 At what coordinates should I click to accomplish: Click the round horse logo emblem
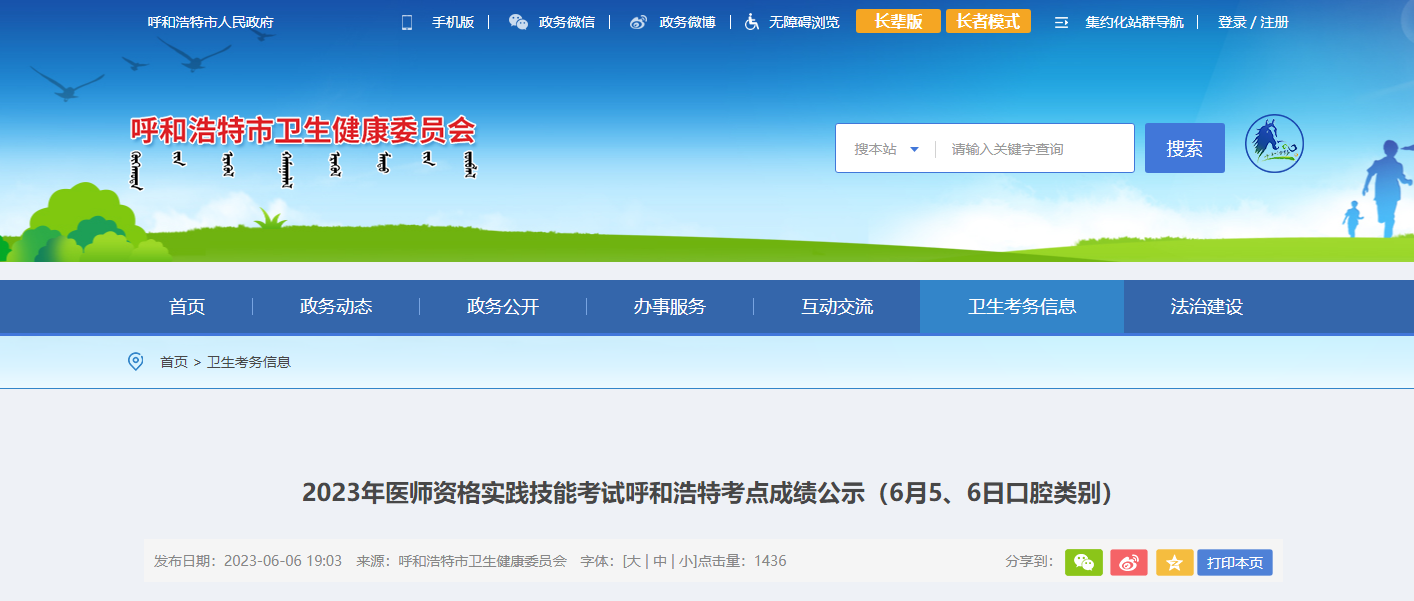point(1274,144)
